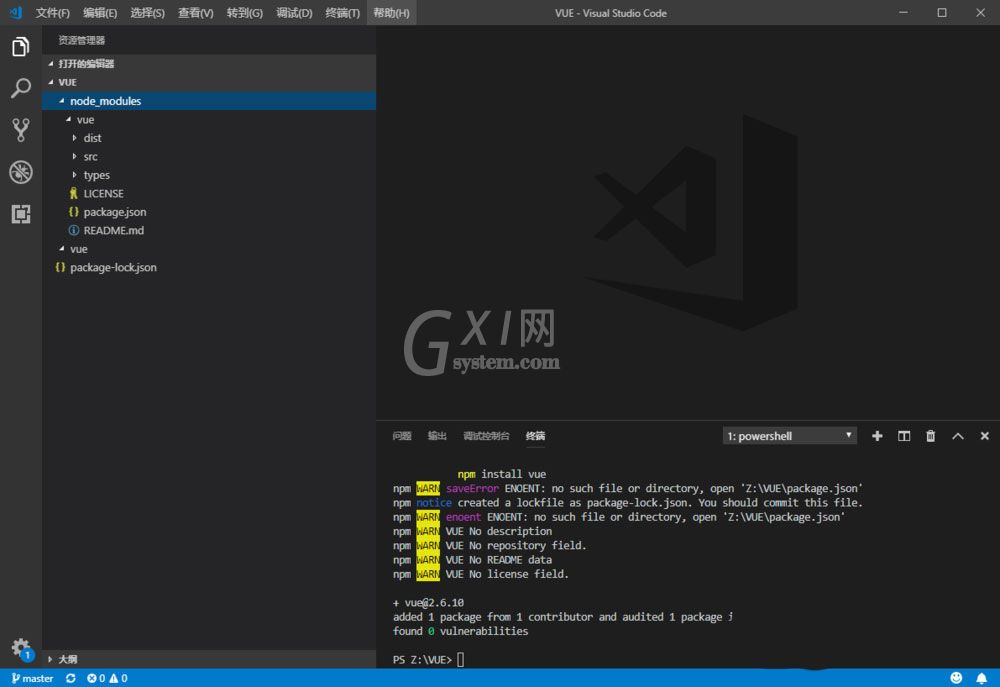
Task: Click the 资源管理器 sidebar title
Action: click(82, 40)
